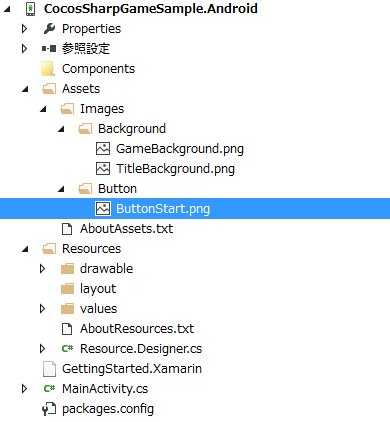
Task: Click the Components folder icon
Action: click(48, 69)
